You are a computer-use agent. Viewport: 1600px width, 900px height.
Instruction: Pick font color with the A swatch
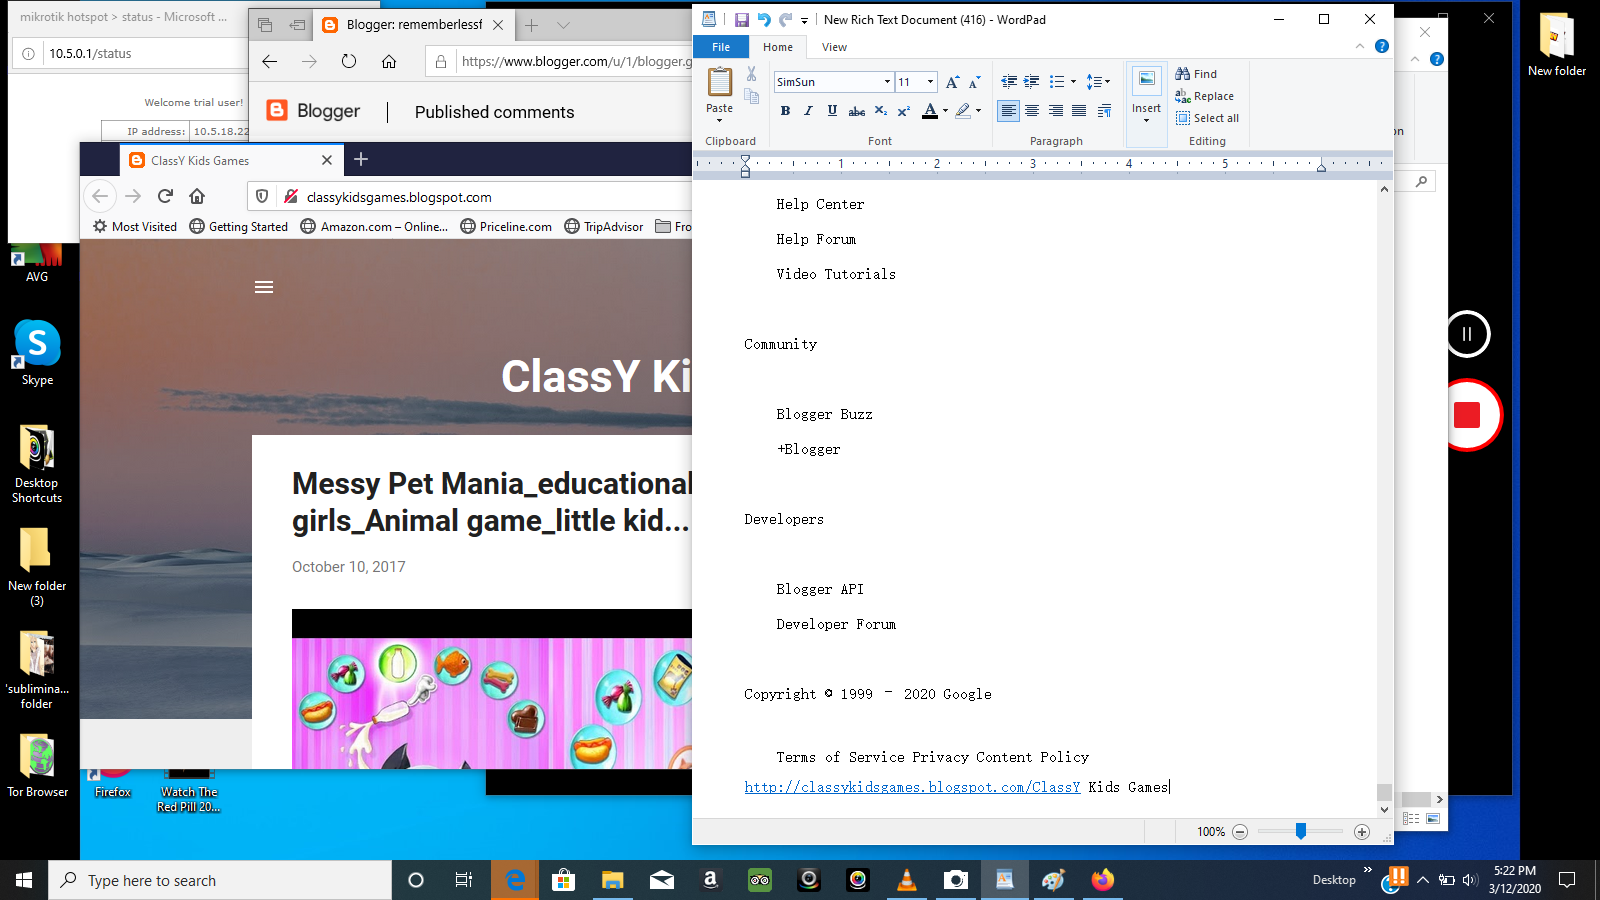coord(930,111)
